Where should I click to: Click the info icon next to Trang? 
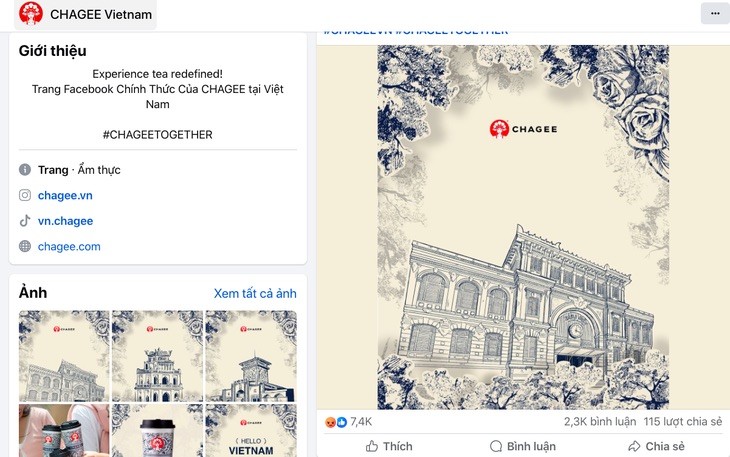[x=25, y=169]
